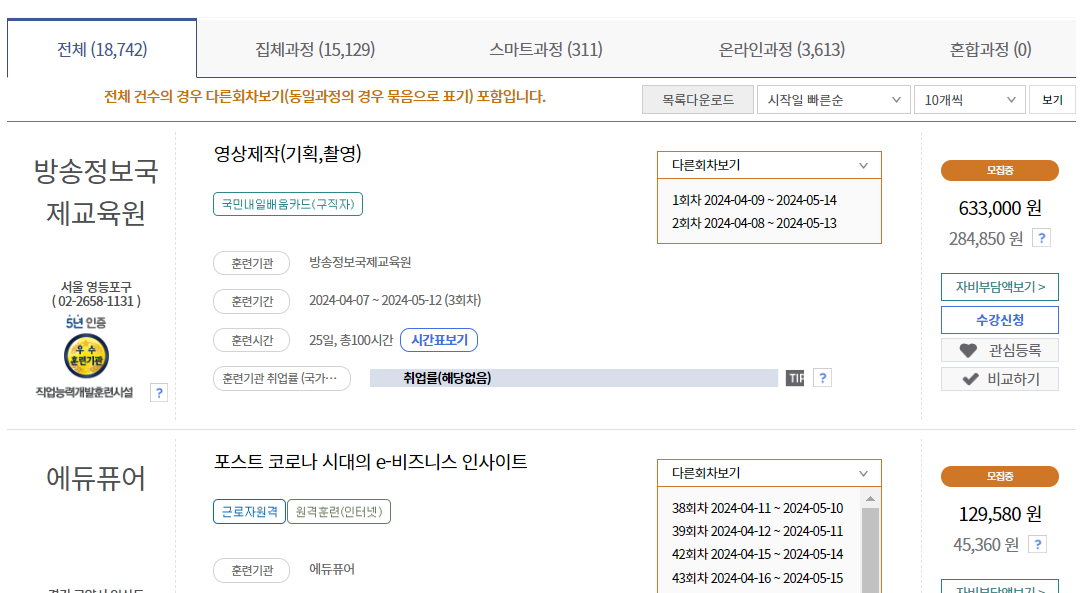Click the 취업률(해당없음) progress bar

[573, 378]
